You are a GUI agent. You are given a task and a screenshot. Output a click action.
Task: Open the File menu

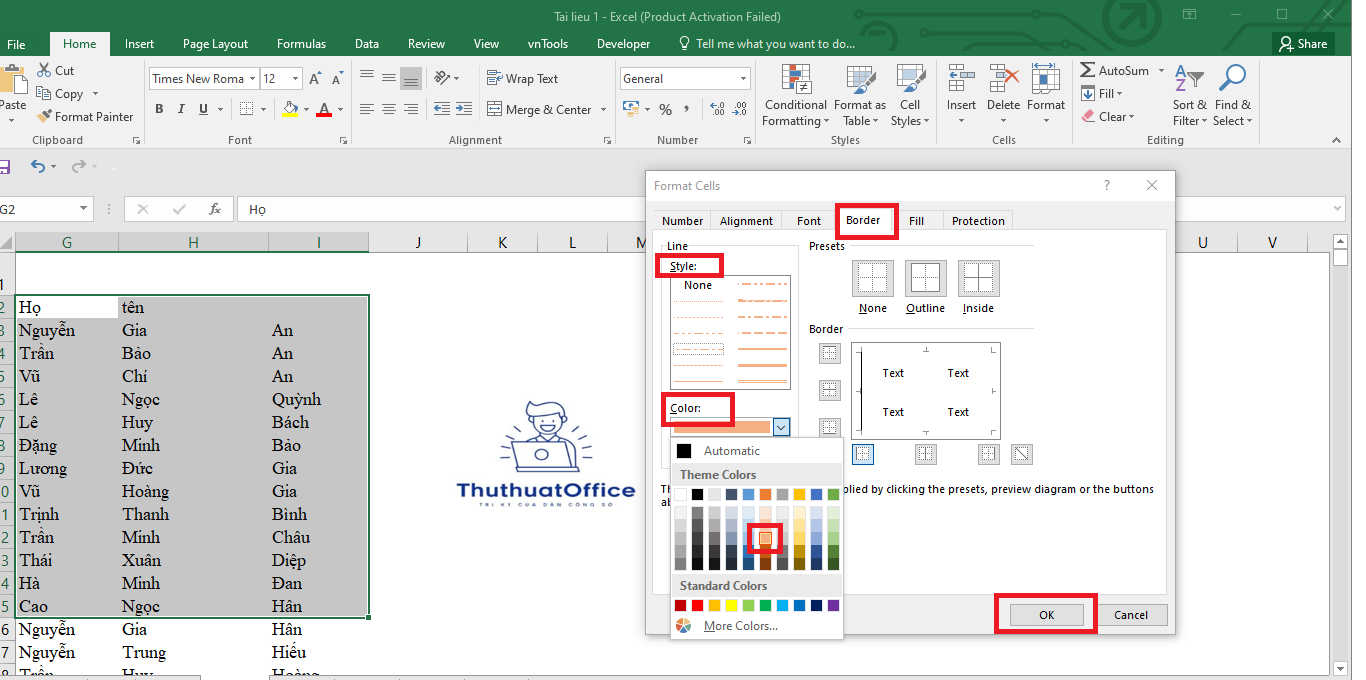click(x=16, y=44)
